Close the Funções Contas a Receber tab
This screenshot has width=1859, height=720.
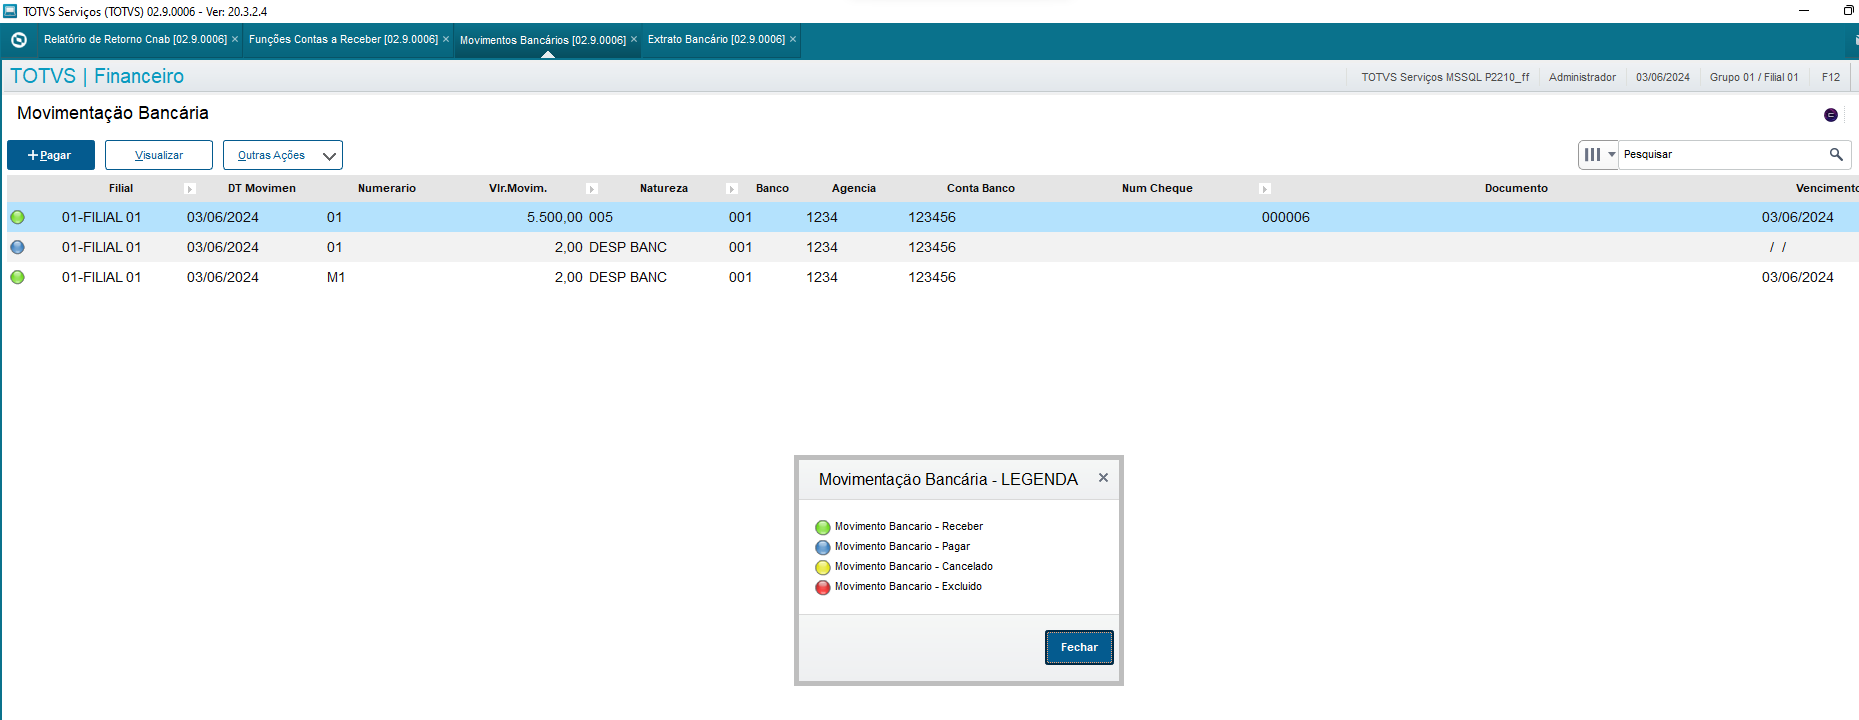(x=446, y=39)
